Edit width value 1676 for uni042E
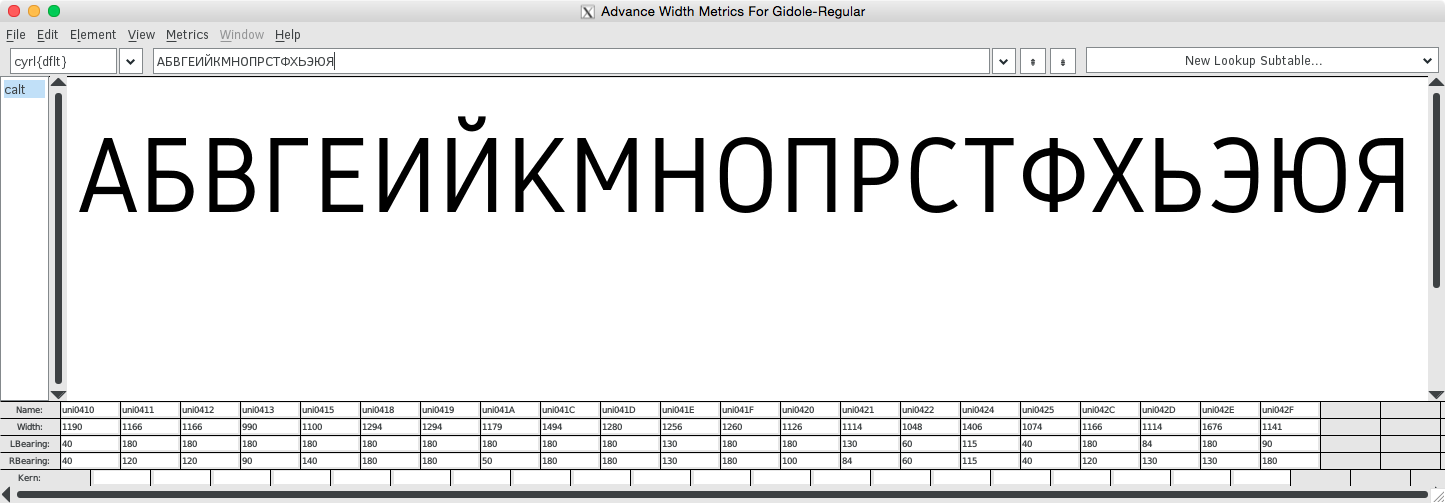The height and width of the screenshot is (503, 1445). coord(1230,427)
